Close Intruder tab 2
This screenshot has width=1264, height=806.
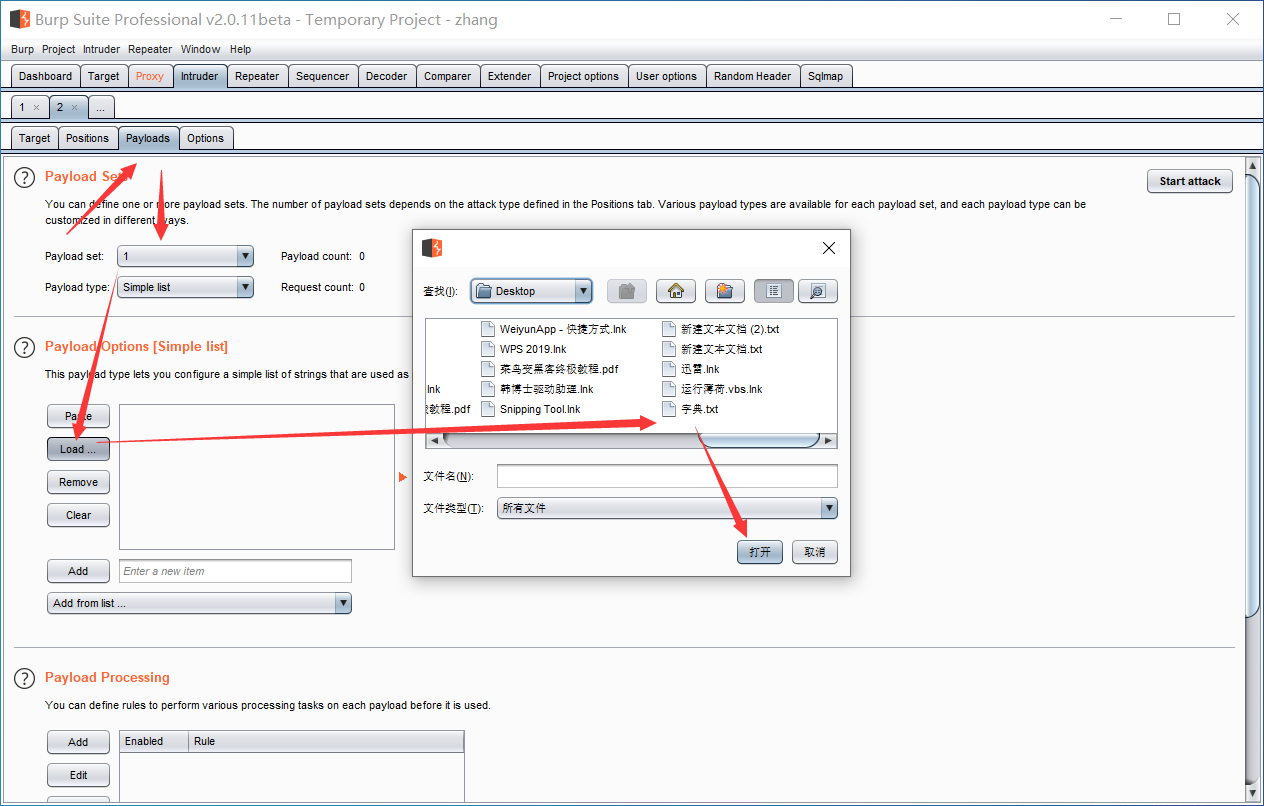coord(74,107)
